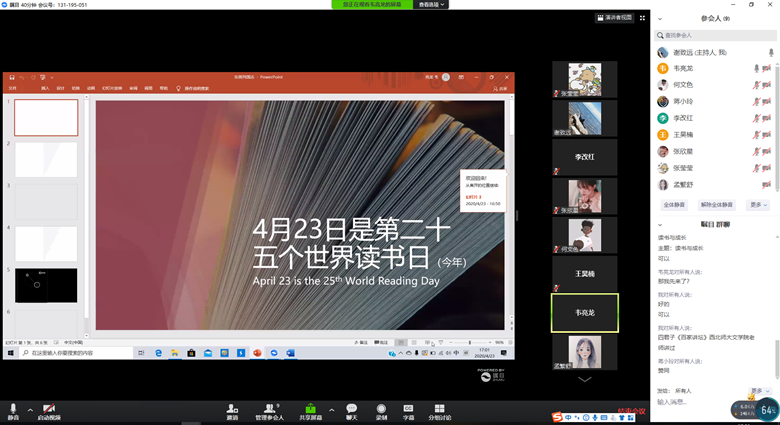Expand the 更多 dropdown below participant list

tap(757, 205)
